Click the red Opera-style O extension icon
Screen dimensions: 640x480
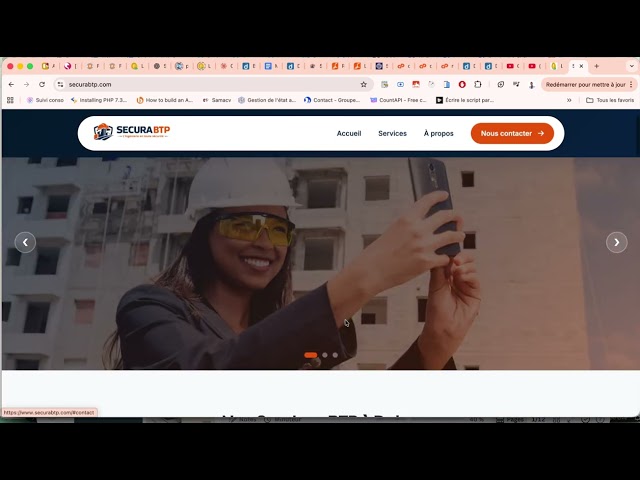click(x=462, y=84)
